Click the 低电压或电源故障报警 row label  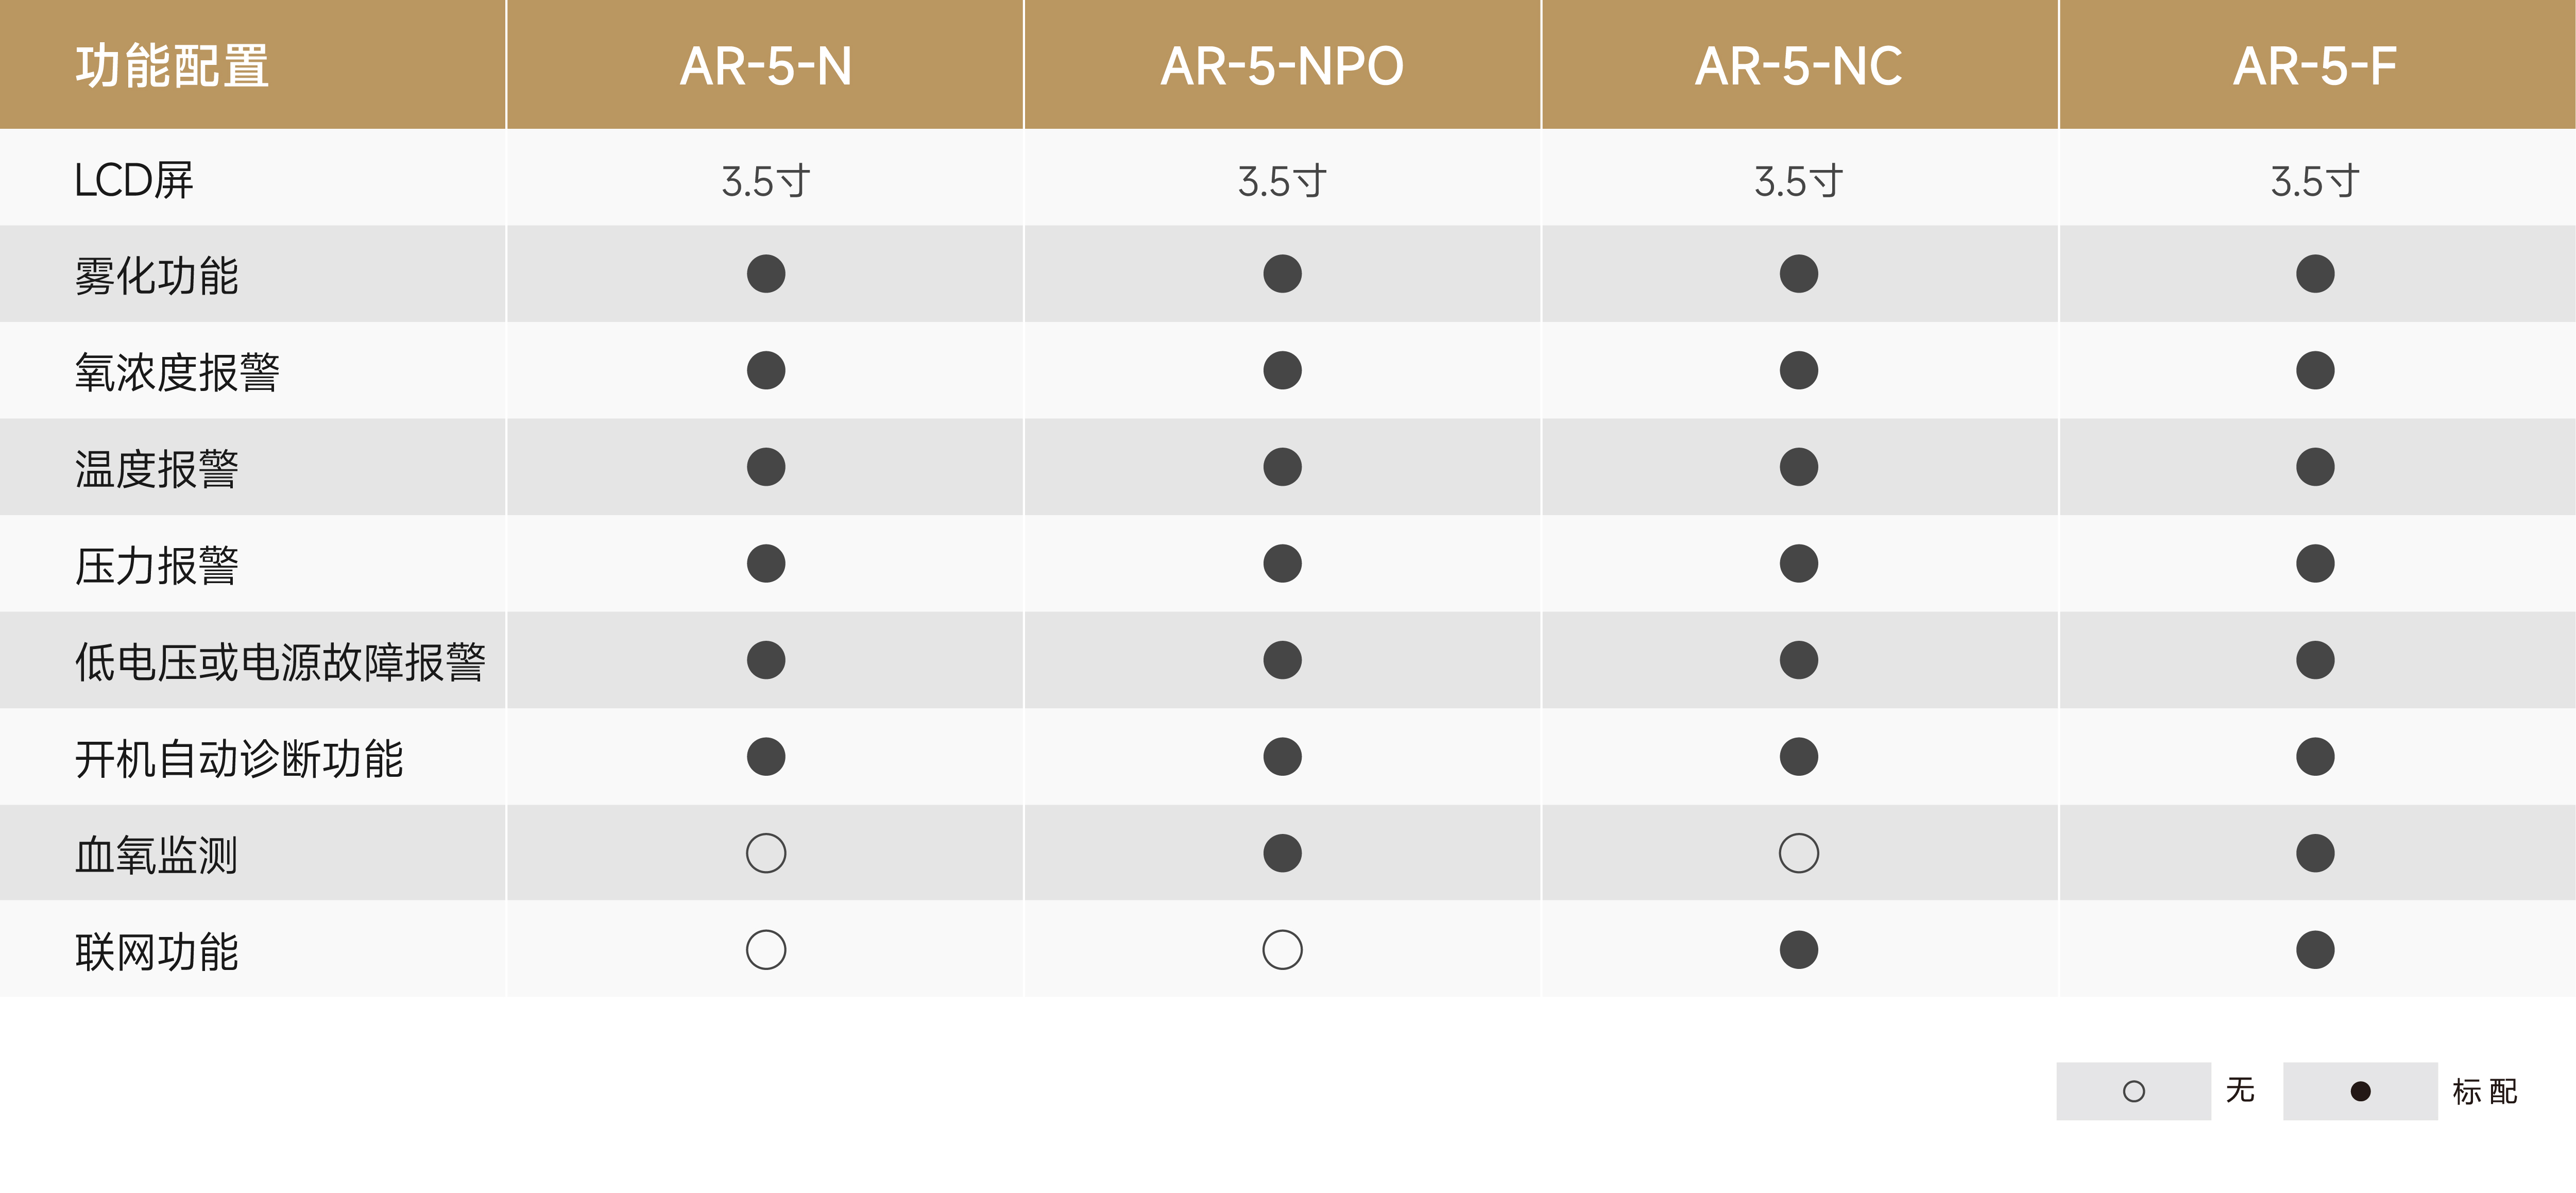point(280,662)
